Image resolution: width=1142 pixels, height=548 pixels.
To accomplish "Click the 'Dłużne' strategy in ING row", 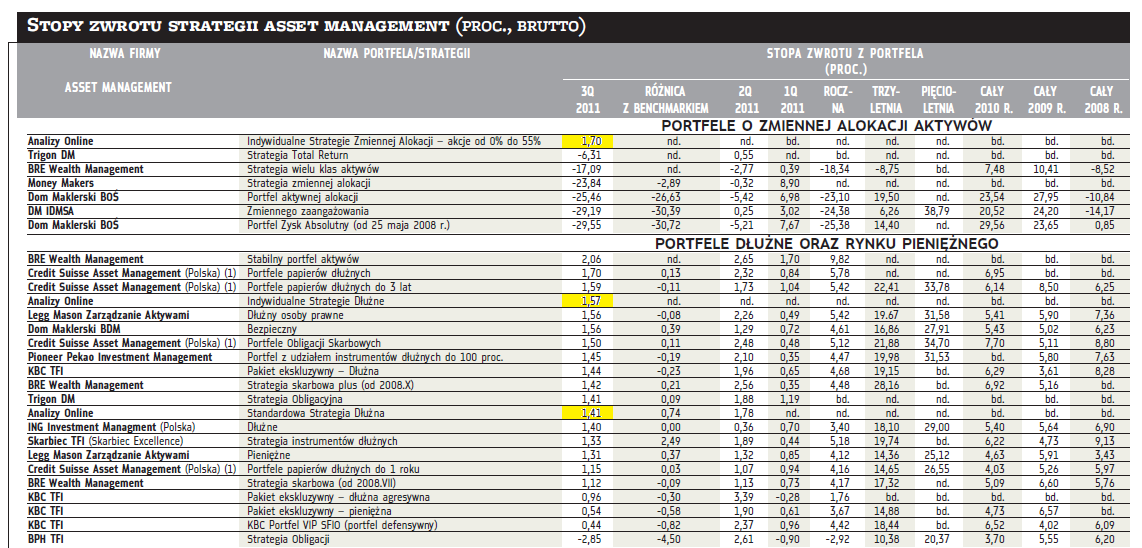I will click(x=263, y=426).
